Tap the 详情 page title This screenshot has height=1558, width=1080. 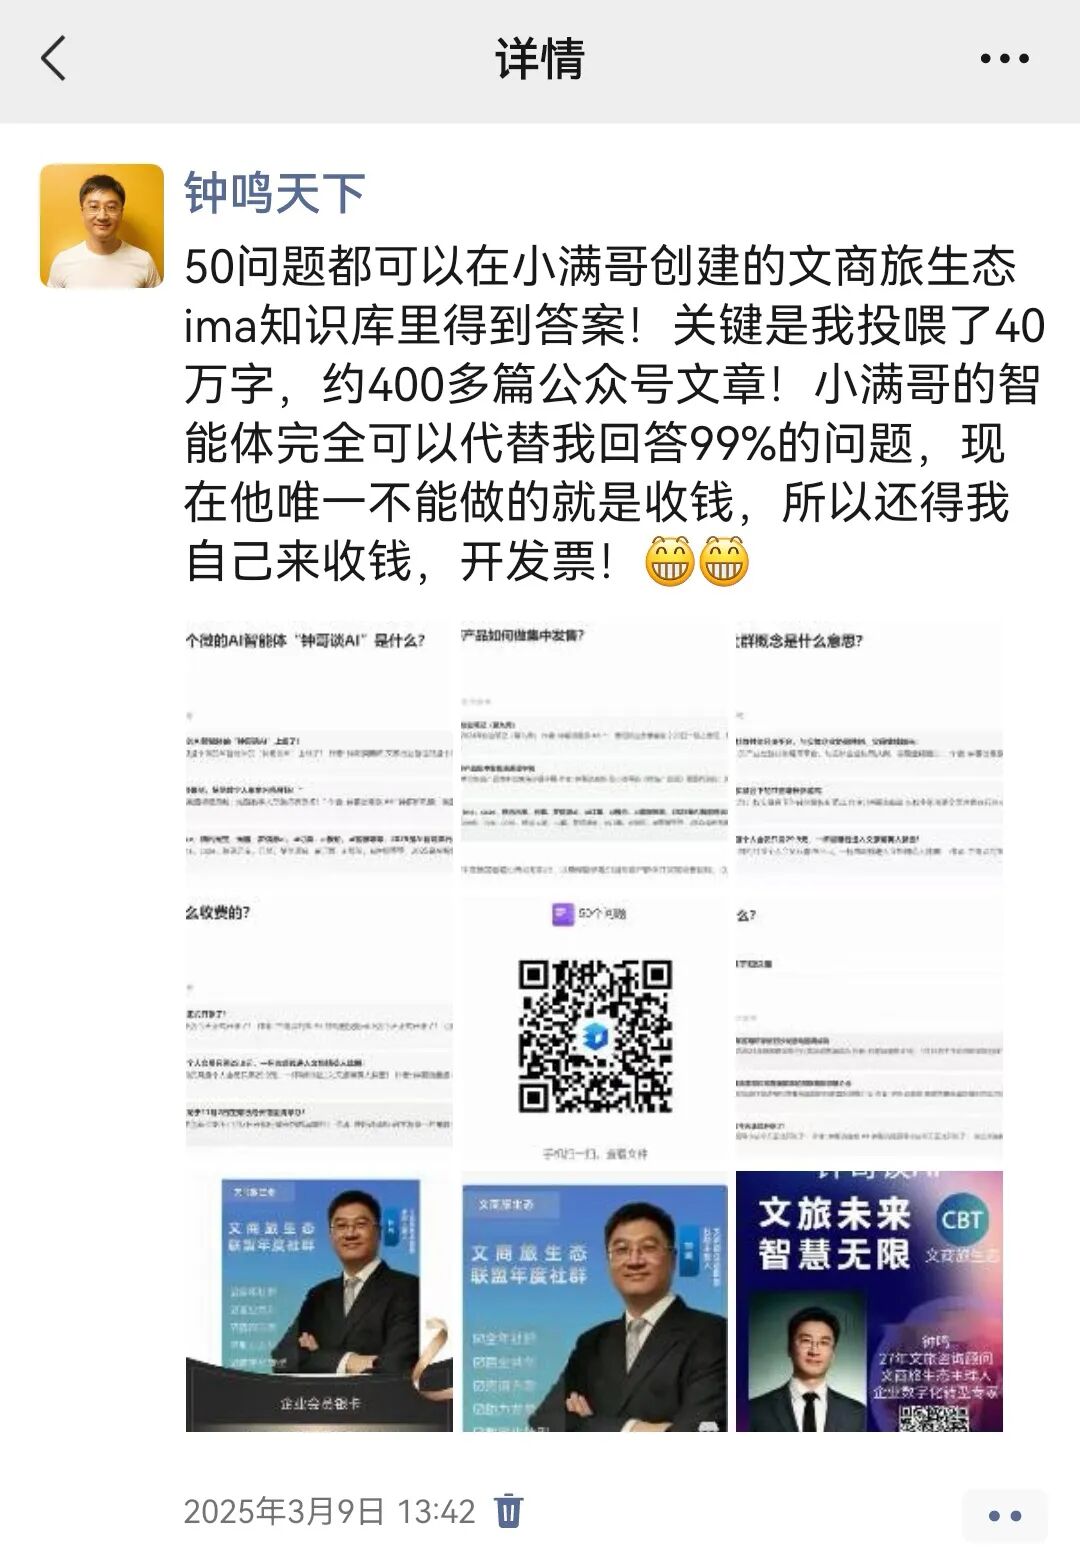coord(540,58)
